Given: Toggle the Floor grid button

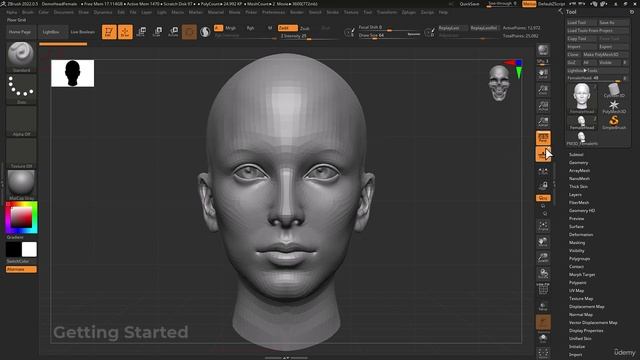Looking at the screenshot, I should click(x=543, y=154).
